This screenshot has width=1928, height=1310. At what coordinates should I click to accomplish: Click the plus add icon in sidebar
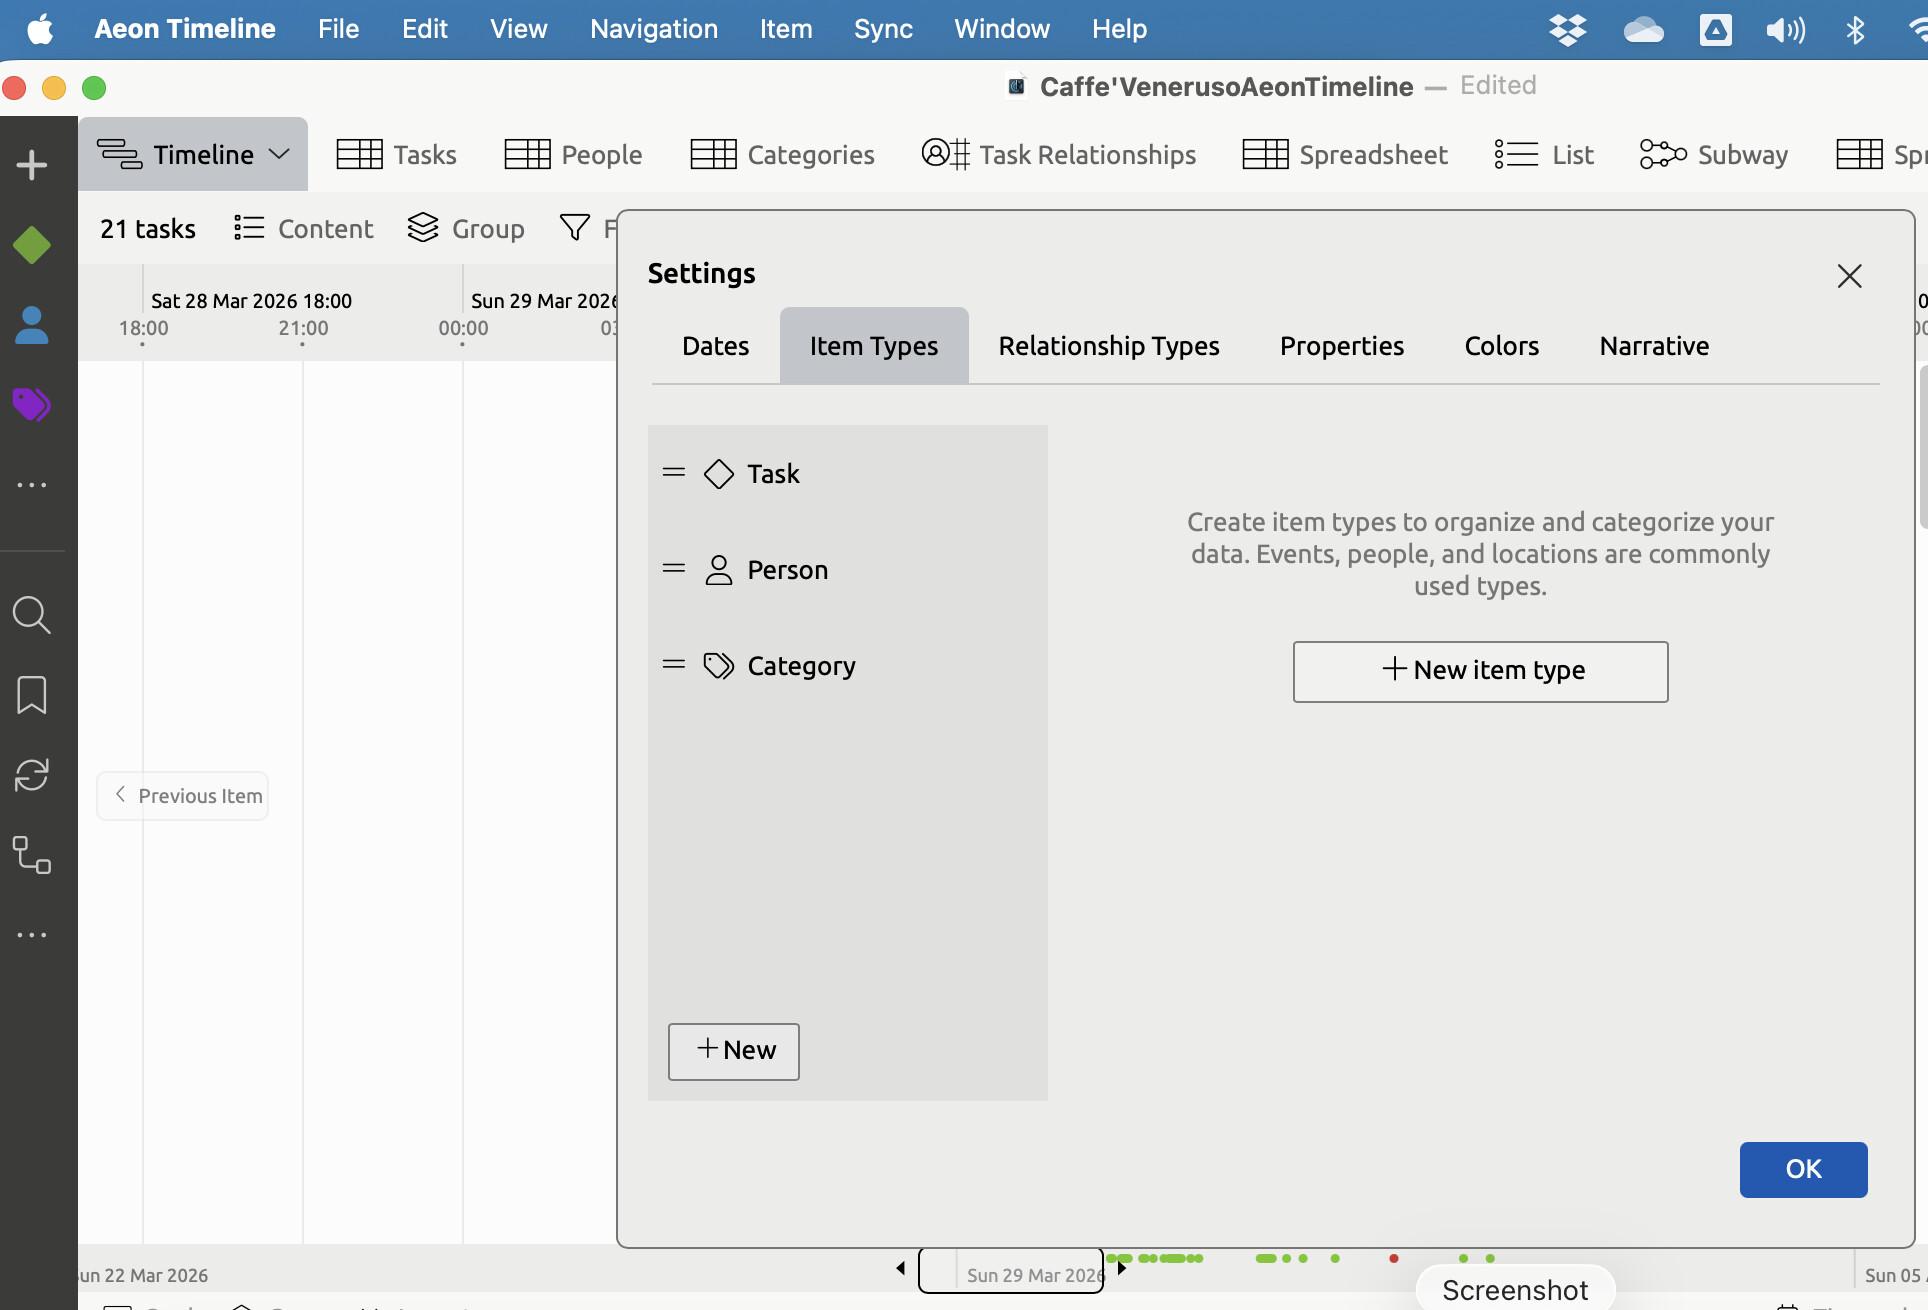pos(32,165)
